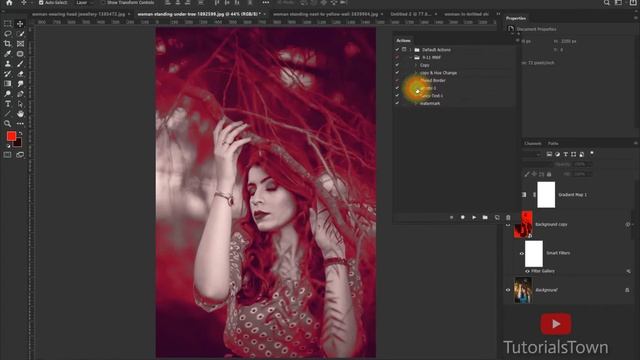Select the Brush tool
The height and width of the screenshot is (360, 640).
click(x=20, y=64)
